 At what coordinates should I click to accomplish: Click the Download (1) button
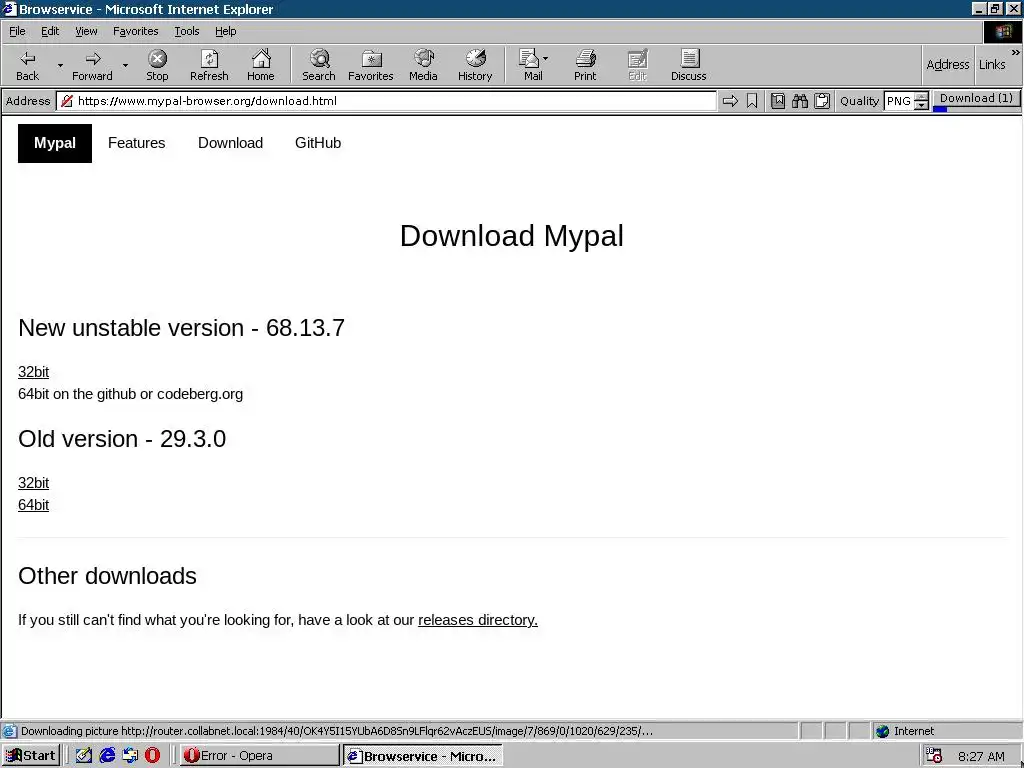coord(976,98)
